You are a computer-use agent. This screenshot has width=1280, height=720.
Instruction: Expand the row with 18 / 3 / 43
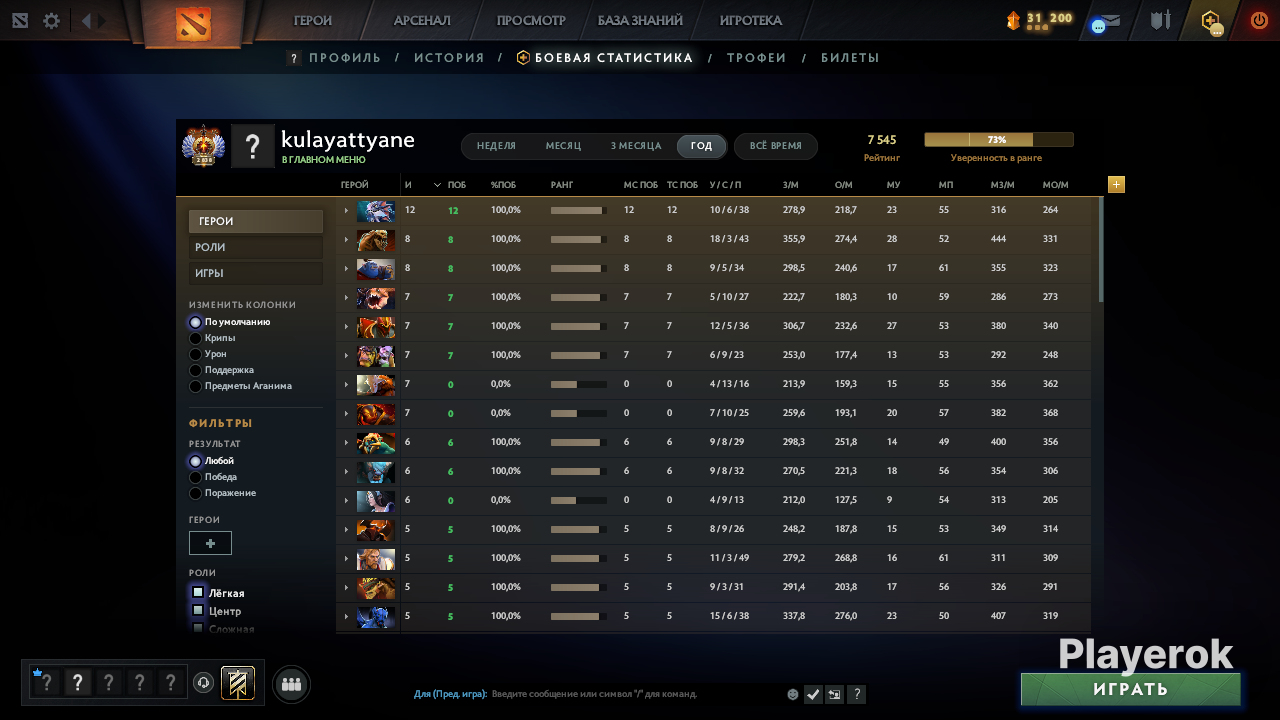point(346,240)
